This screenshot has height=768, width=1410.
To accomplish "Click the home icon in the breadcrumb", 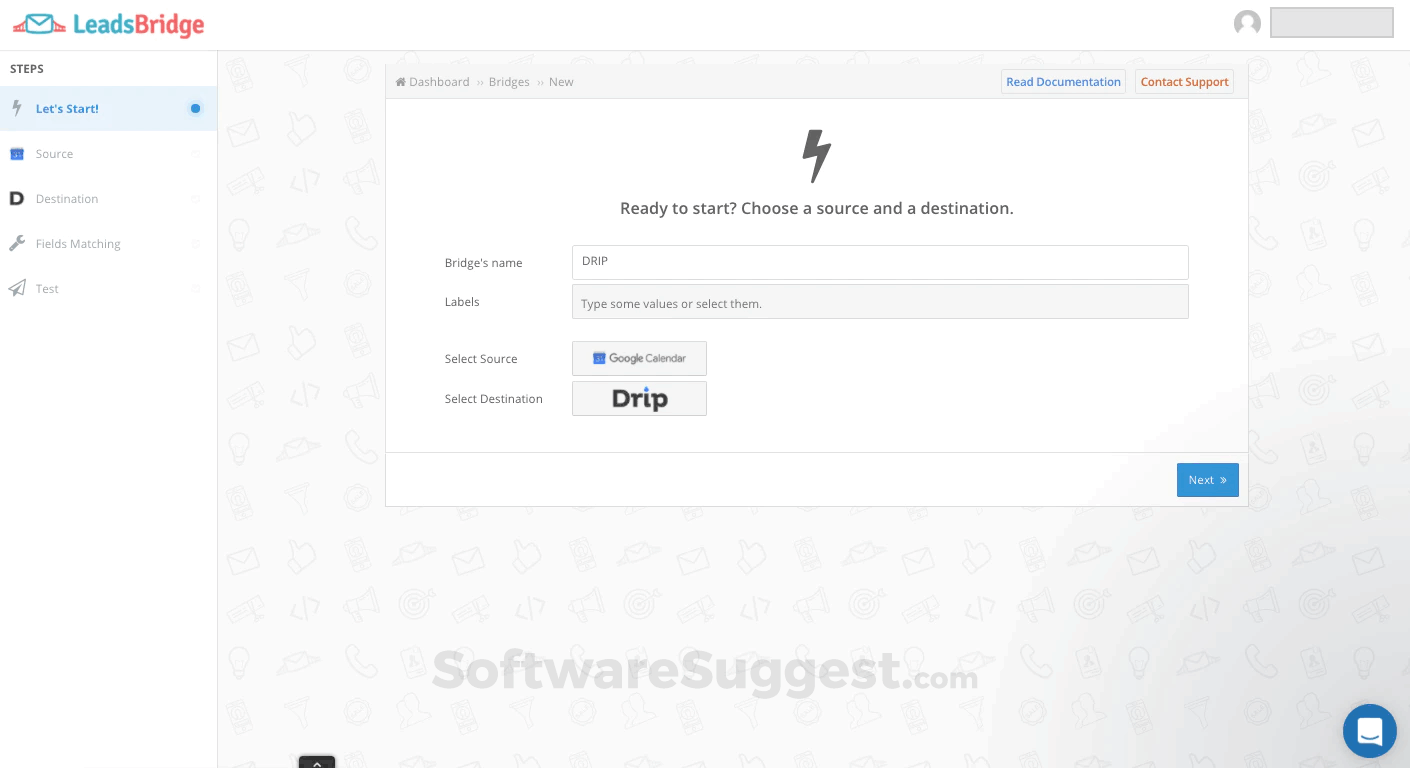I will point(400,81).
